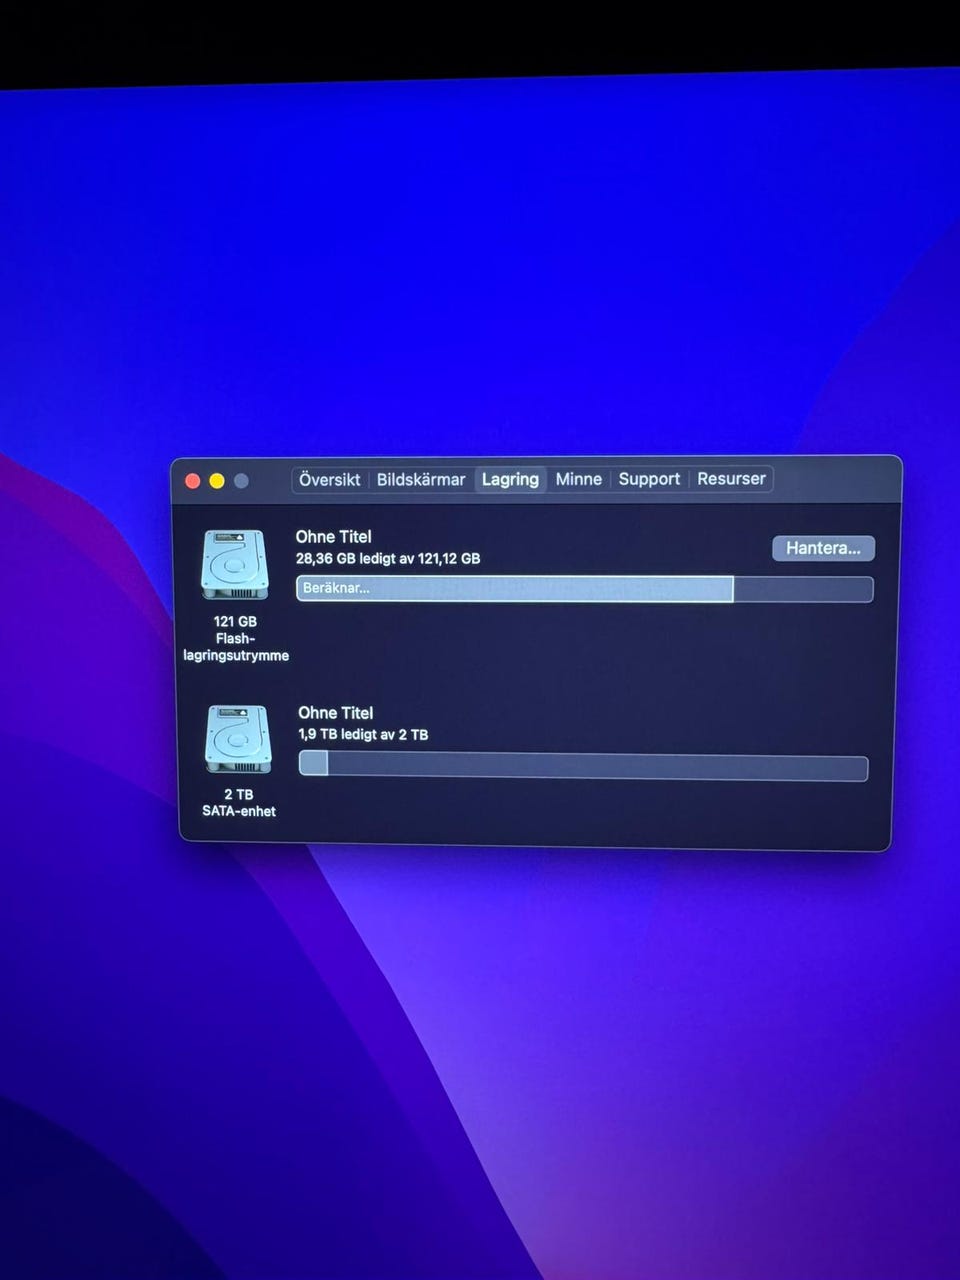
Task: Click the greyed-out zoom window button
Action: [x=241, y=481]
